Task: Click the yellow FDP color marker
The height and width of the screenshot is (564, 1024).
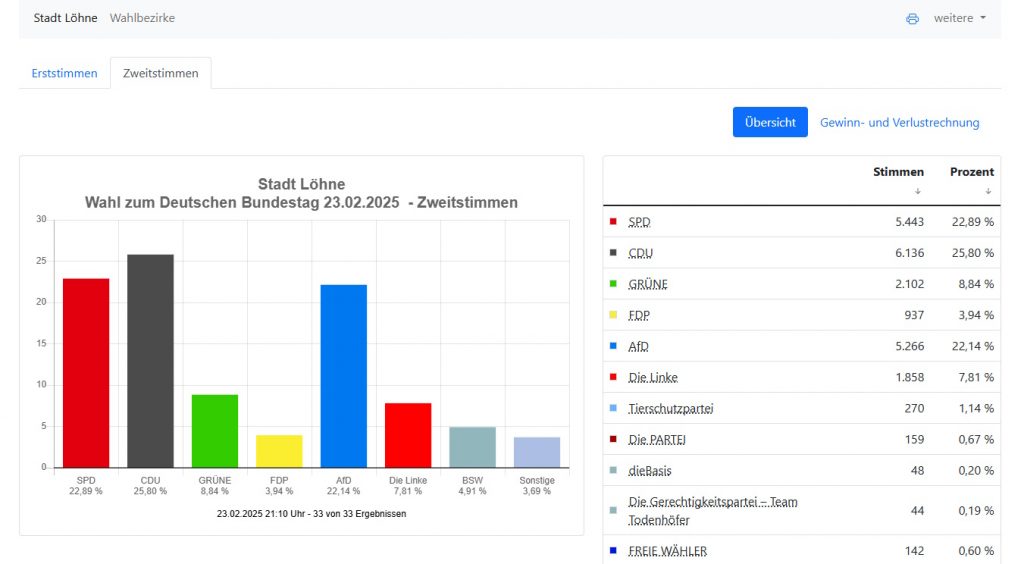Action: coord(613,315)
